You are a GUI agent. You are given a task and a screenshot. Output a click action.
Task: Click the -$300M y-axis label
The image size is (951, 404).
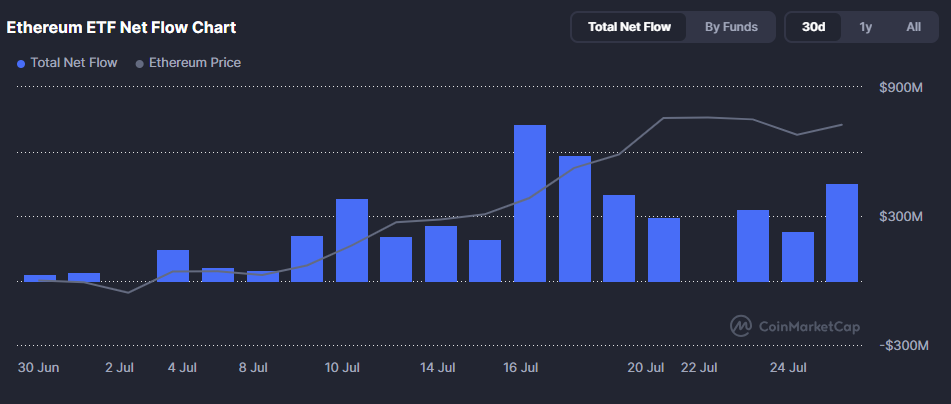tap(903, 345)
